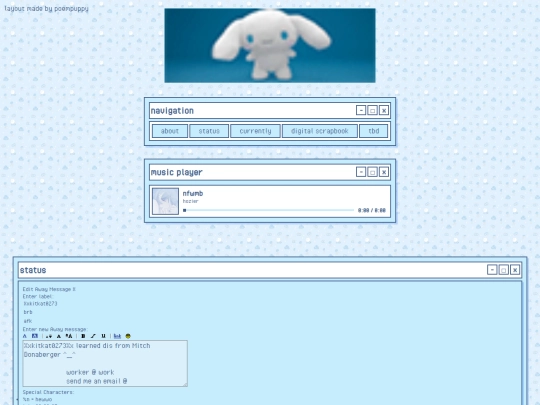Screen dimensions: 540x405
Task: Click the Enter new Away message: label
Action: pyautogui.click(x=55, y=329)
